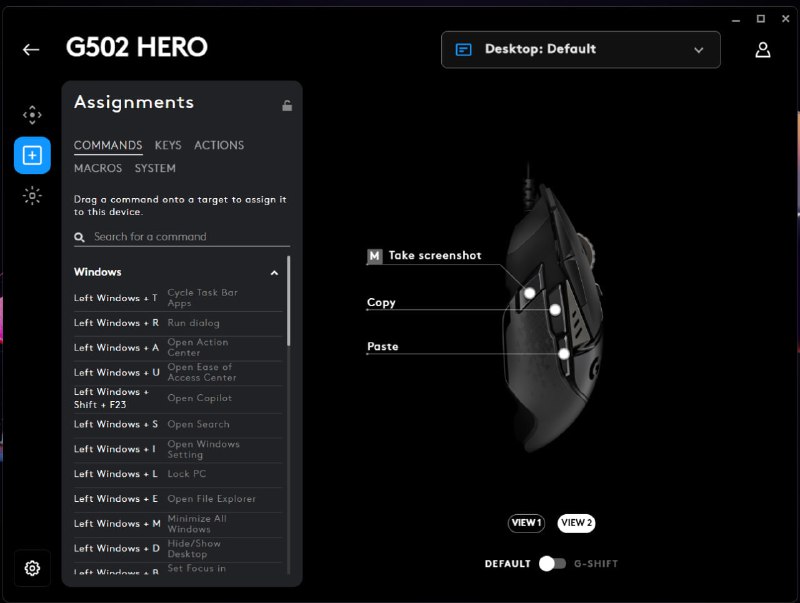The height and width of the screenshot is (603, 800).
Task: Open the MACROS tab
Action: pyautogui.click(x=98, y=168)
